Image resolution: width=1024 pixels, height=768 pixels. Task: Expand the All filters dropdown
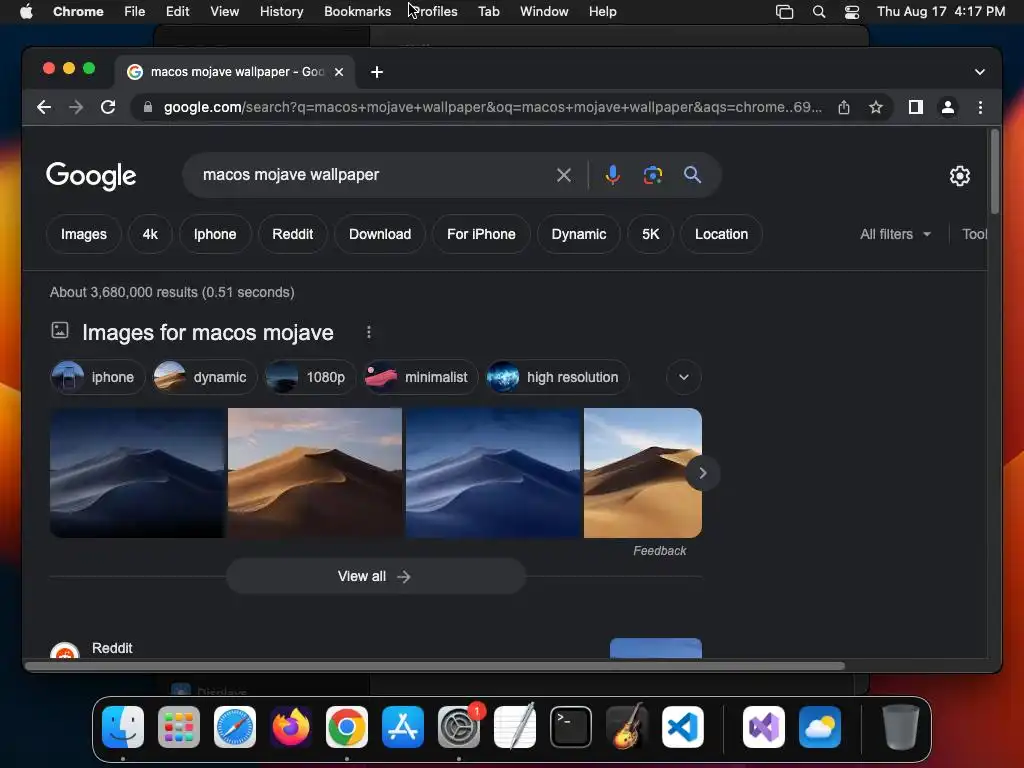tap(895, 234)
